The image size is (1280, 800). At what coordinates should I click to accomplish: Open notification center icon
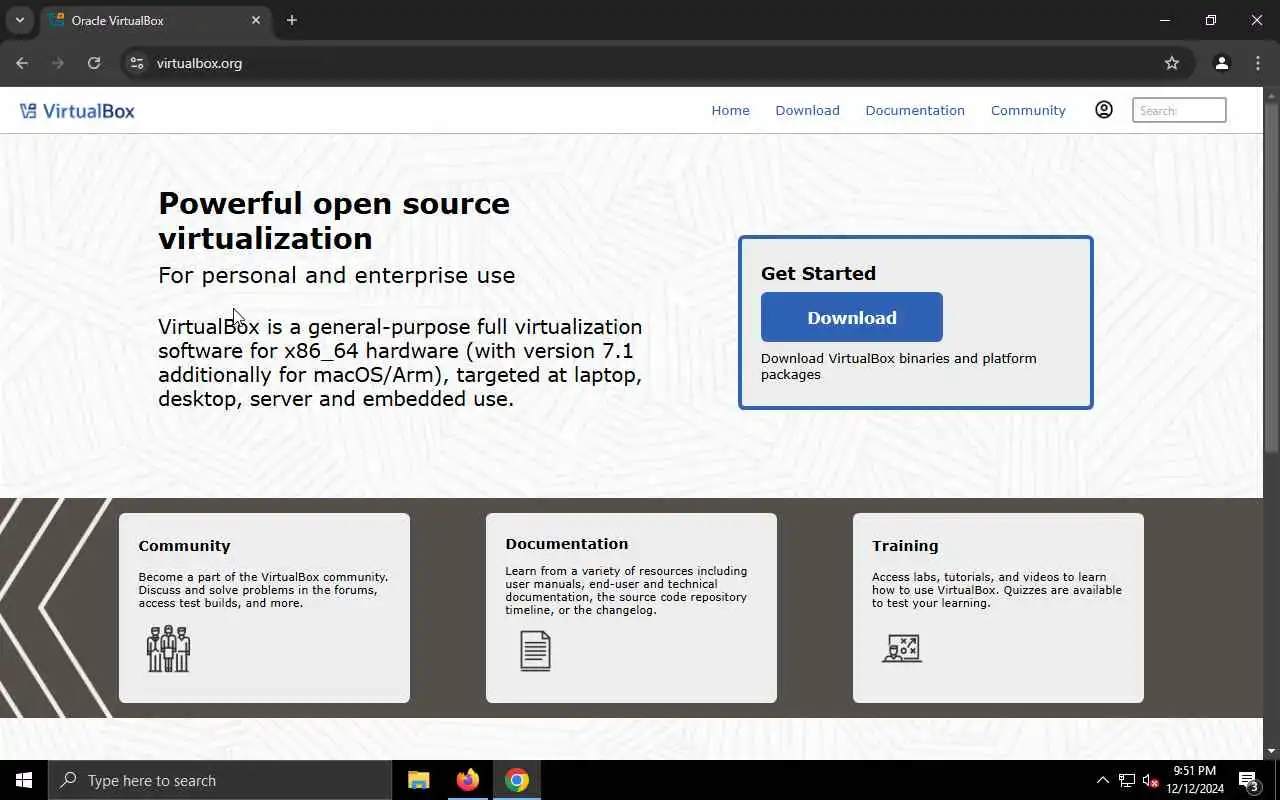tap(1248, 780)
